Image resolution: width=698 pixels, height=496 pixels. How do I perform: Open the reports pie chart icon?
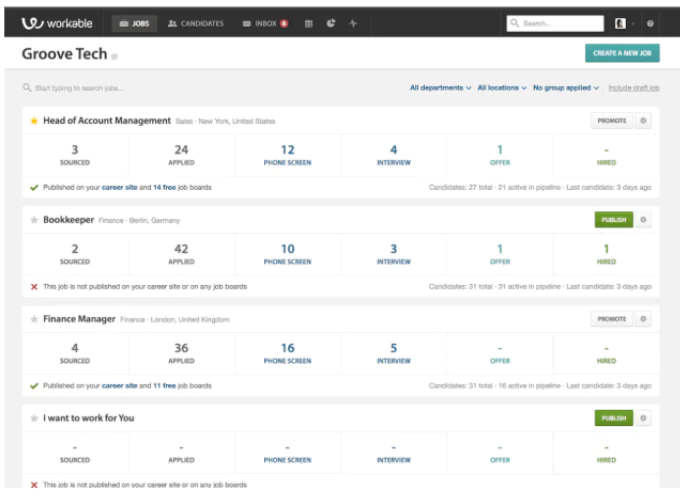tap(330, 23)
